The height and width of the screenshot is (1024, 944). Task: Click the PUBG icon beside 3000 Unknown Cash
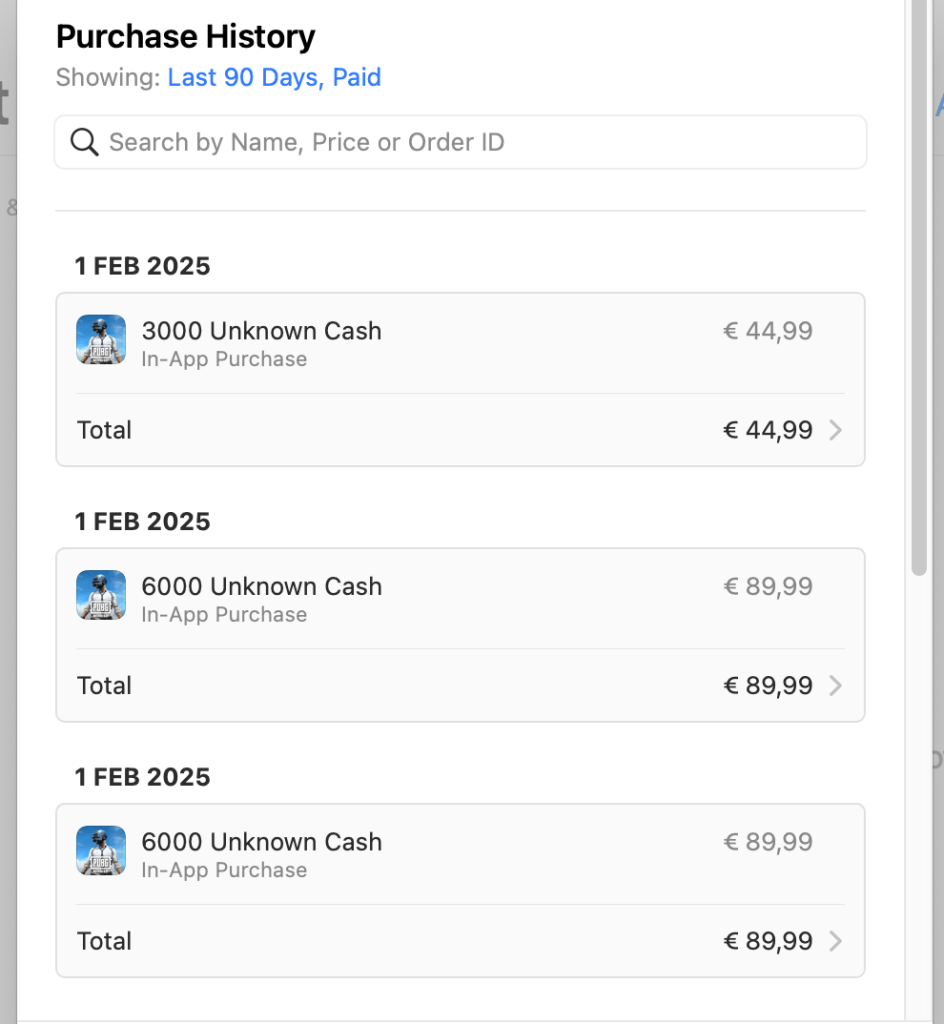click(x=101, y=340)
